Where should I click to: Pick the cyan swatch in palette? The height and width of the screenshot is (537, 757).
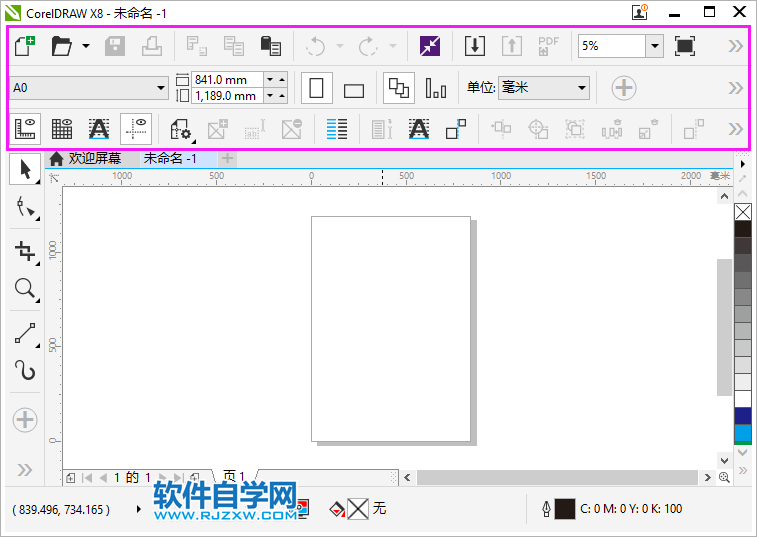pos(743,433)
